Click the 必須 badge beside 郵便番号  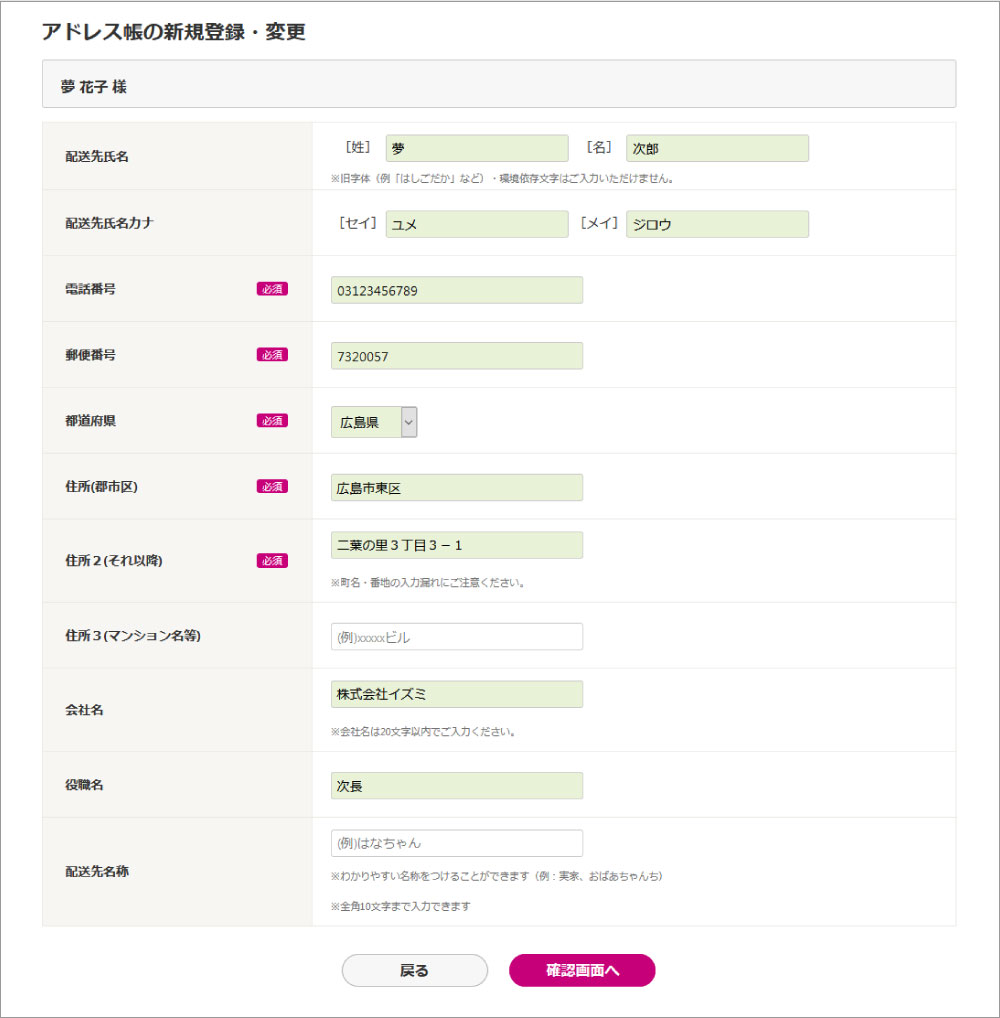tap(272, 355)
